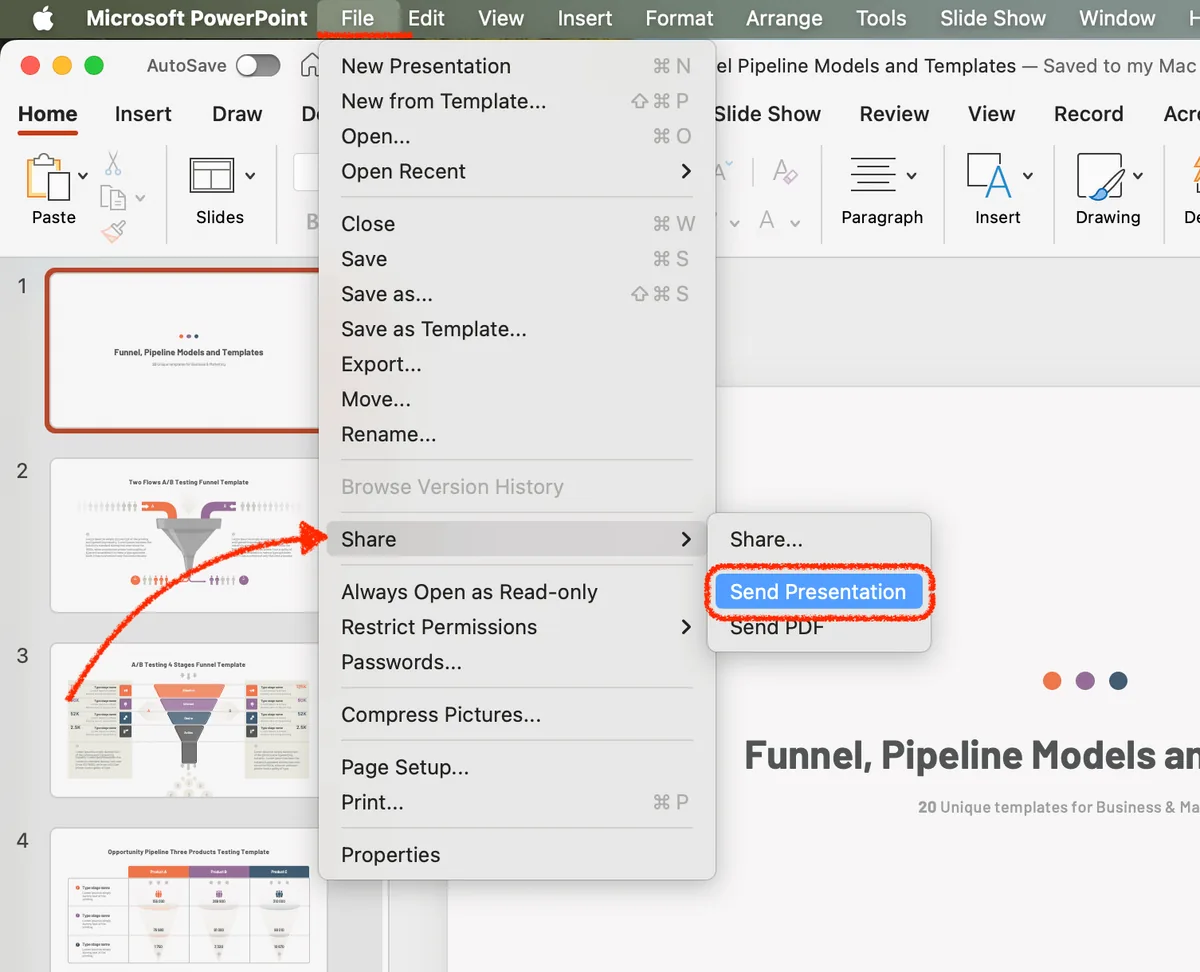Select the Opportunity Pipeline slide thumbnail
Image resolution: width=1200 pixels, height=972 pixels.
pos(187,900)
